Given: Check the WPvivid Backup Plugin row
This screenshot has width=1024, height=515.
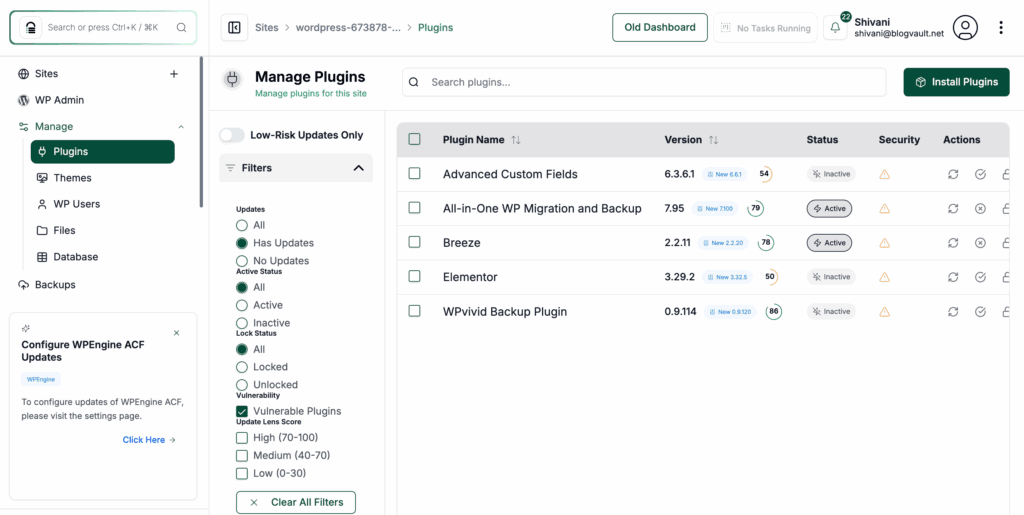Looking at the screenshot, I should tap(414, 311).
